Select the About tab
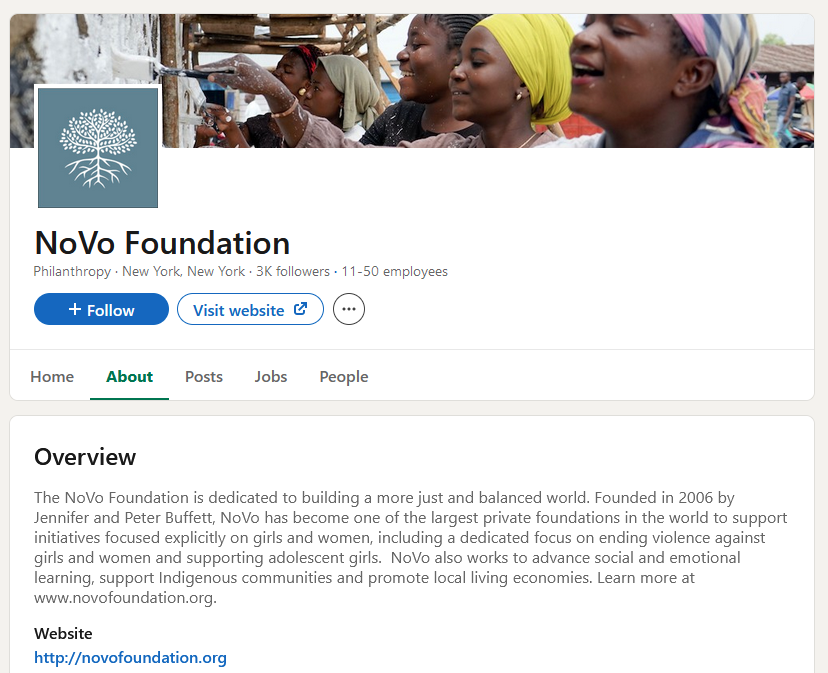This screenshot has height=673, width=828. (129, 377)
